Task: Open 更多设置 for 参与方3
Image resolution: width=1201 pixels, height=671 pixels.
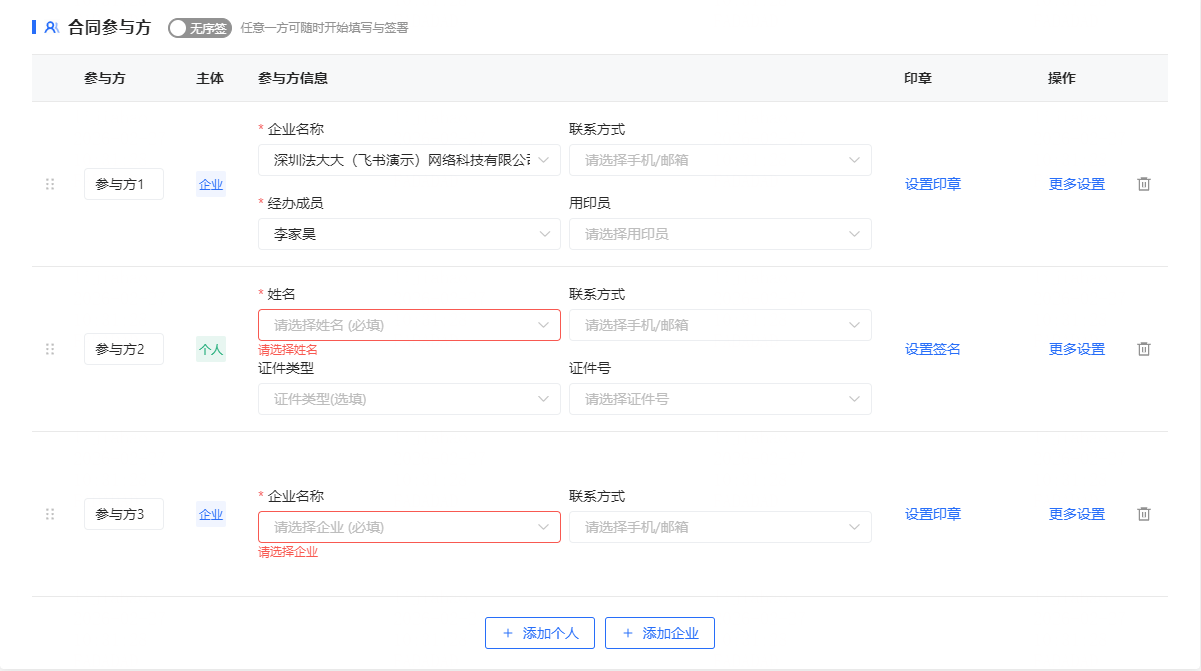Action: coord(1077,514)
